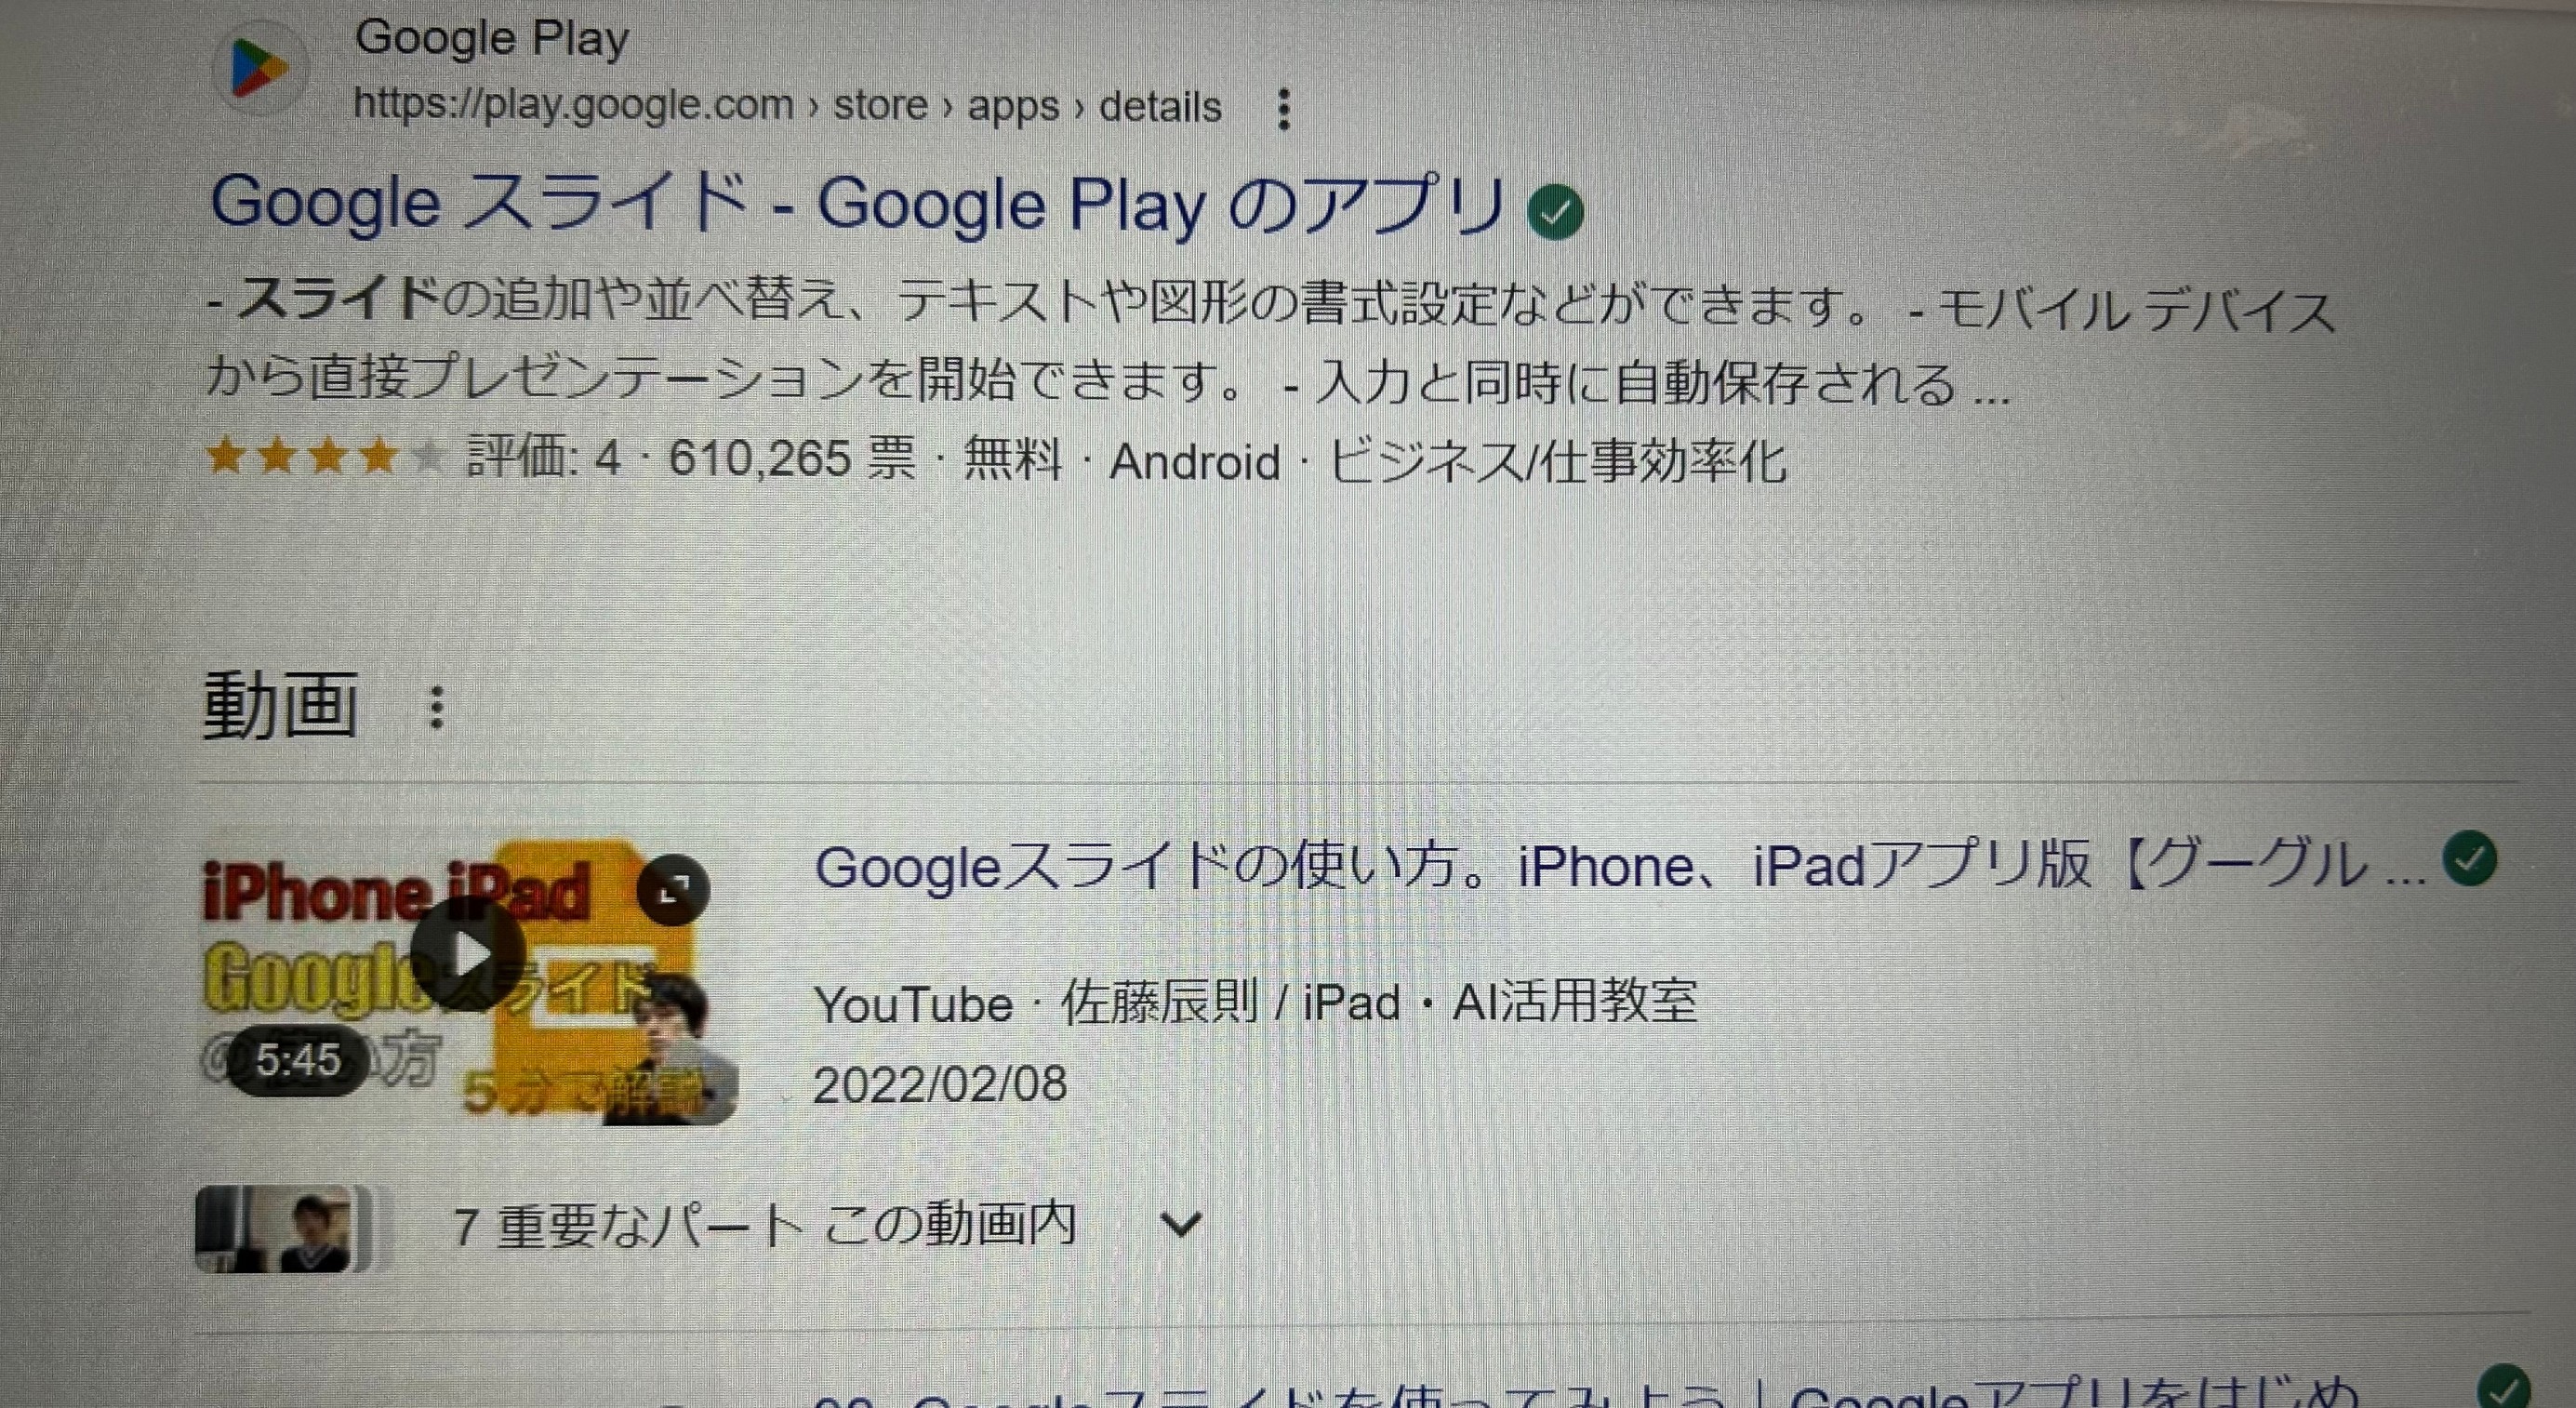Click the Google Play site name
The height and width of the screenshot is (1408, 2576).
click(492, 39)
